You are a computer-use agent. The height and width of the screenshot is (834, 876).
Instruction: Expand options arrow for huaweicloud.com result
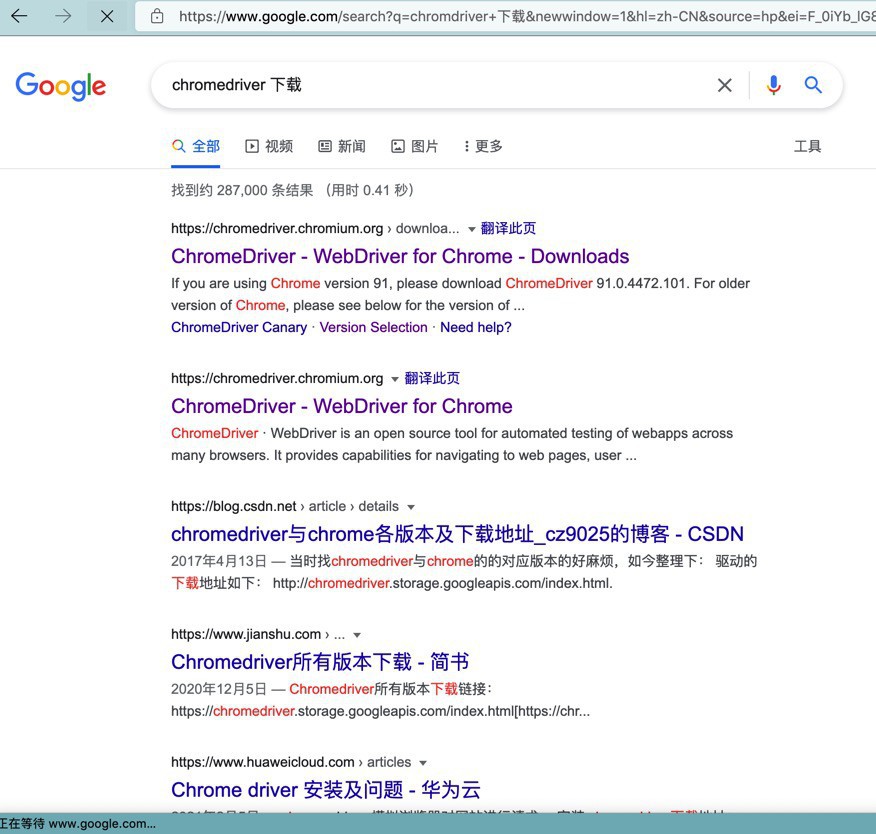point(423,763)
